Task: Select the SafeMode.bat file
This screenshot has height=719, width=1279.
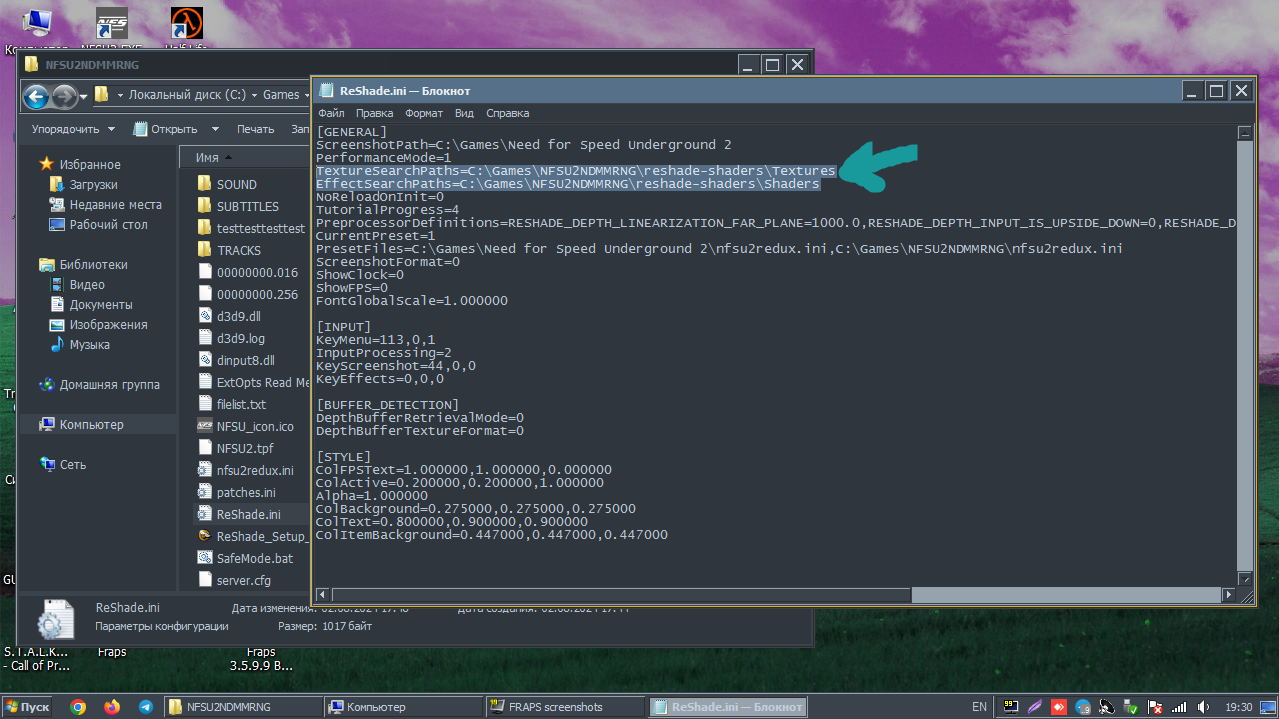Action: 254,558
